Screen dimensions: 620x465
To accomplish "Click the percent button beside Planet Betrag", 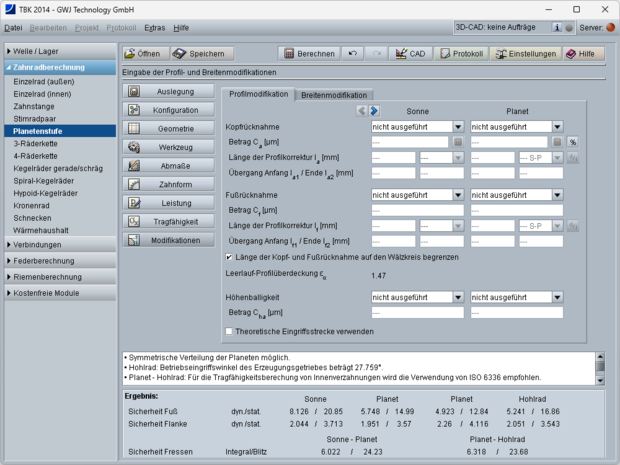I will coord(573,143).
